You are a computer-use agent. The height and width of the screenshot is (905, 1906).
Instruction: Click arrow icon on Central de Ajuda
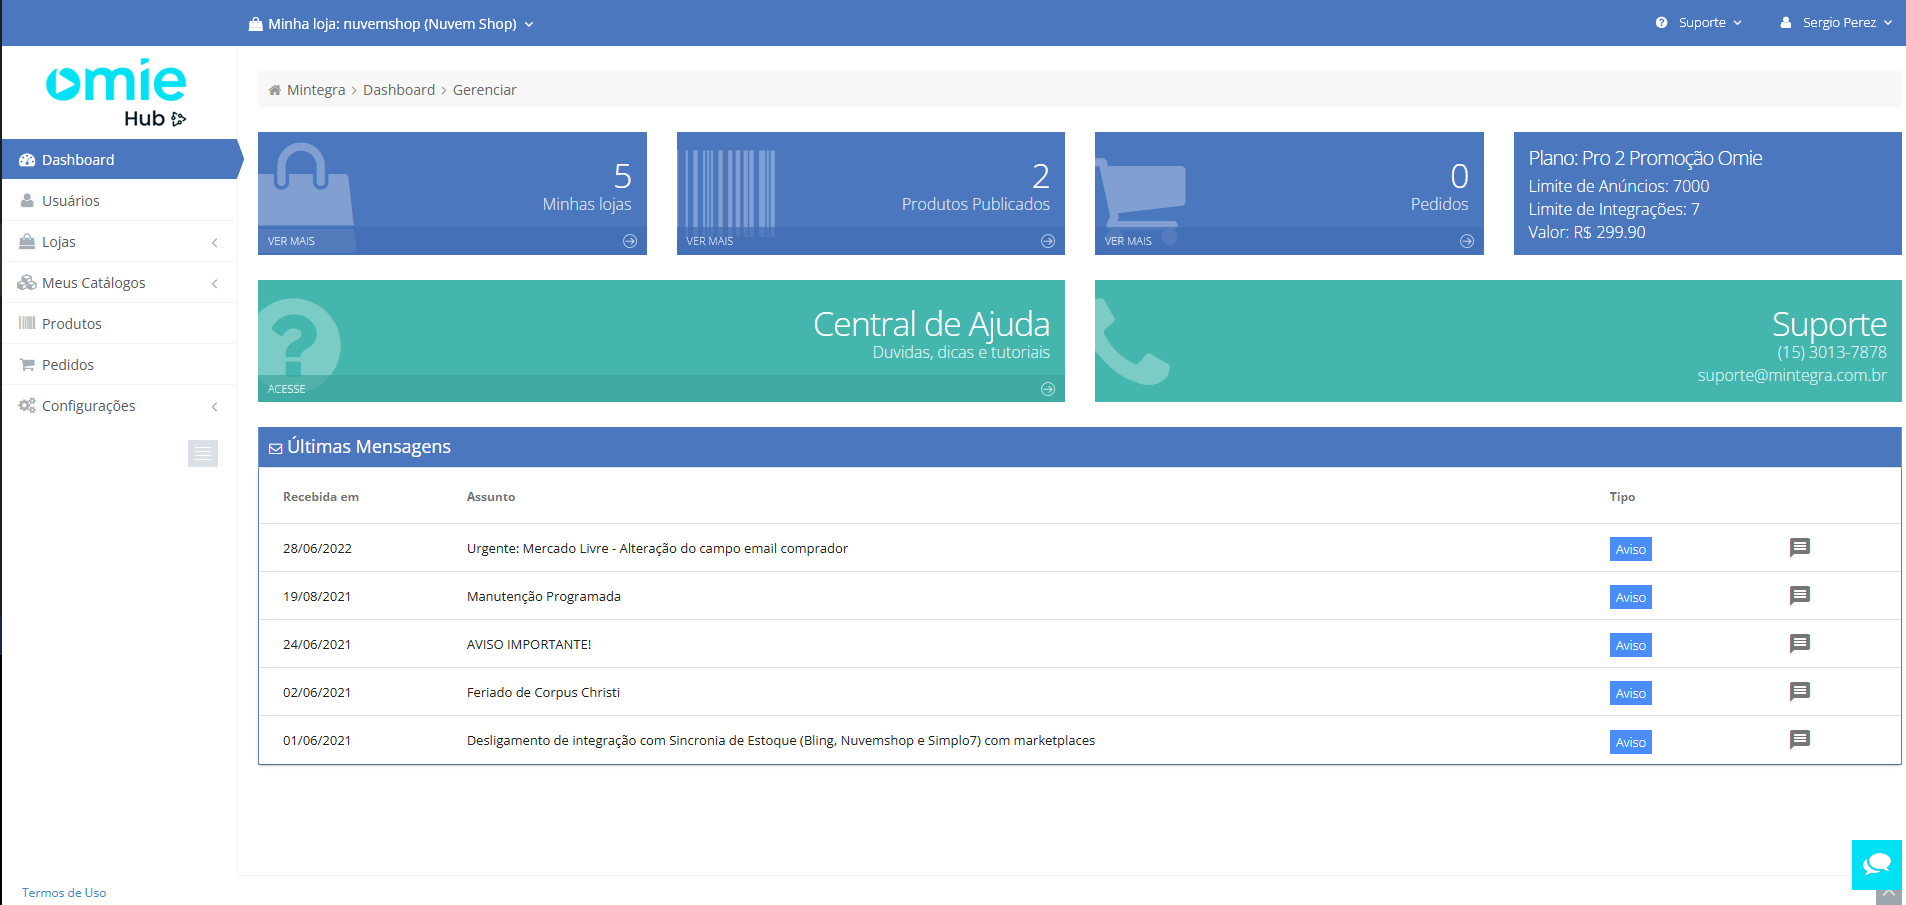point(1048,389)
